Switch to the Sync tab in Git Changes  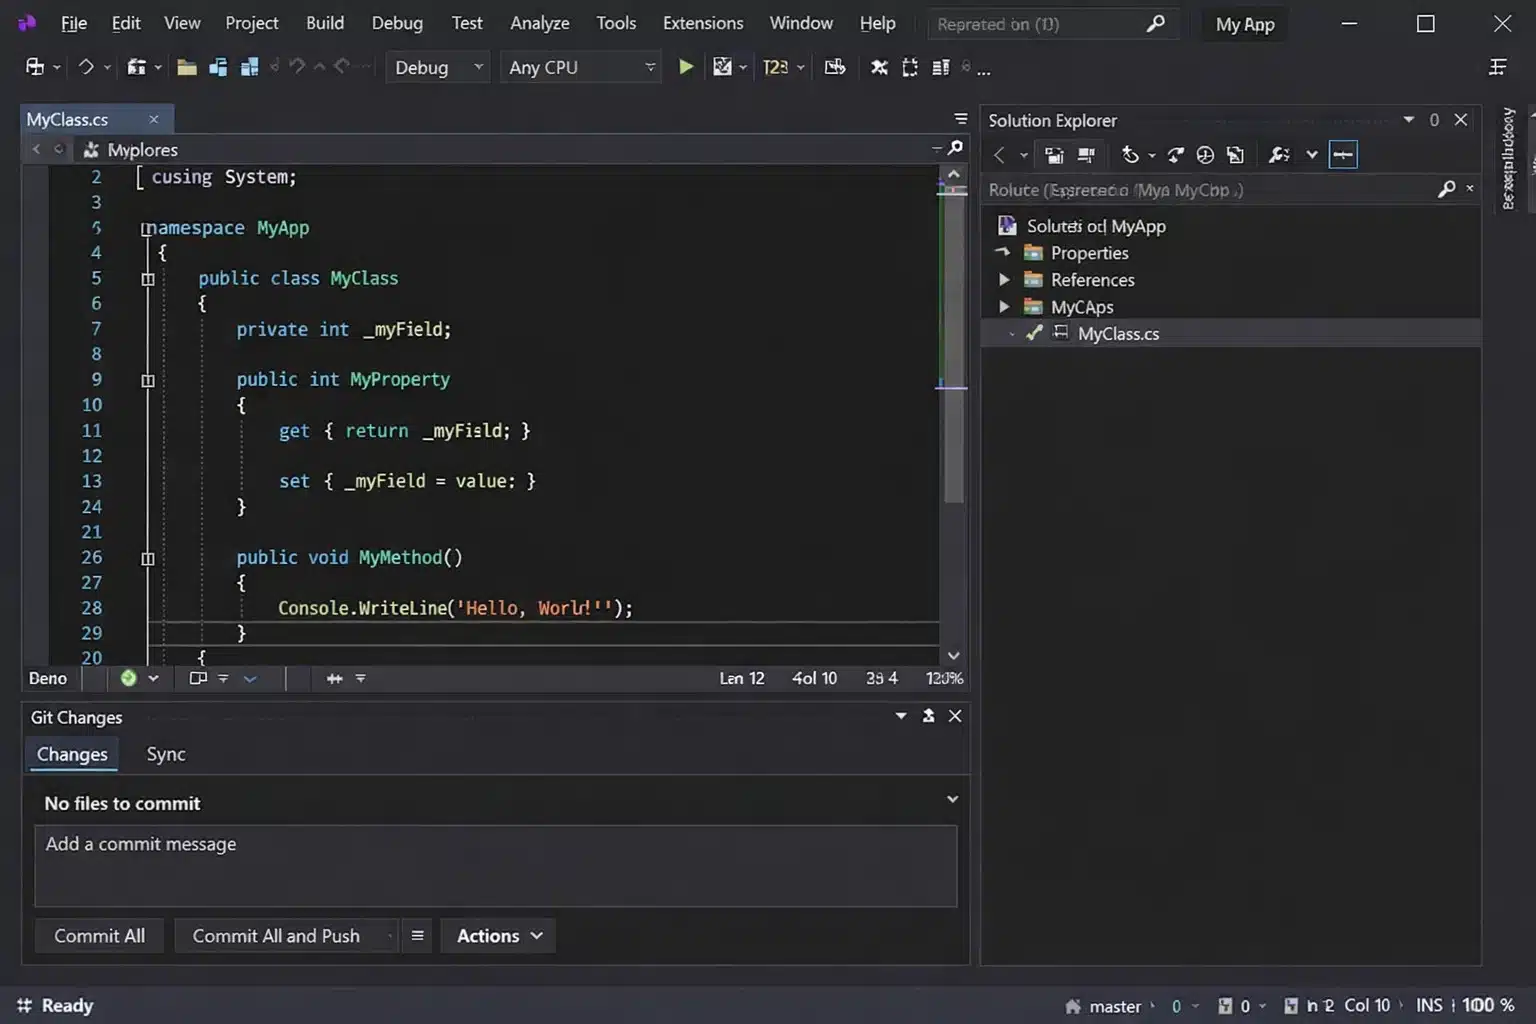pos(165,754)
